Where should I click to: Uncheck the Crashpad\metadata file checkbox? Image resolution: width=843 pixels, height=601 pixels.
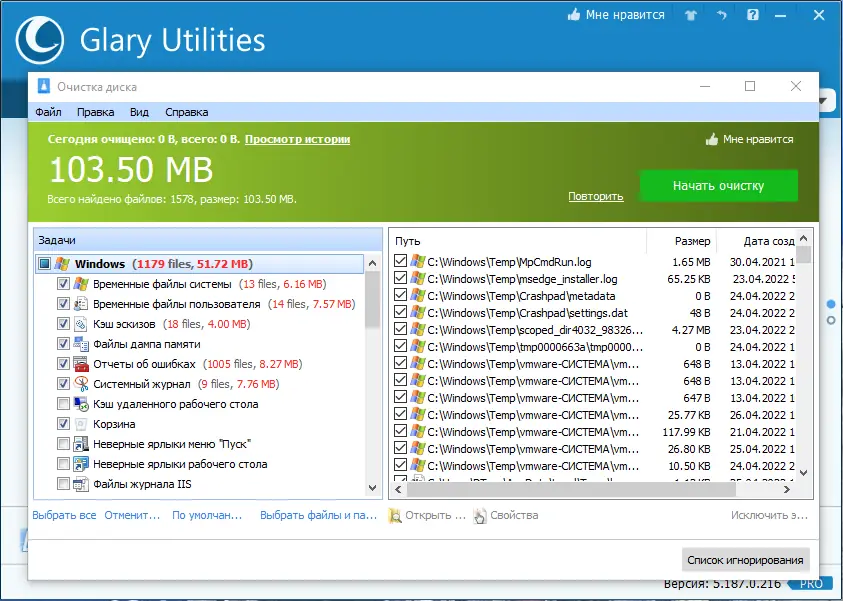click(x=400, y=295)
